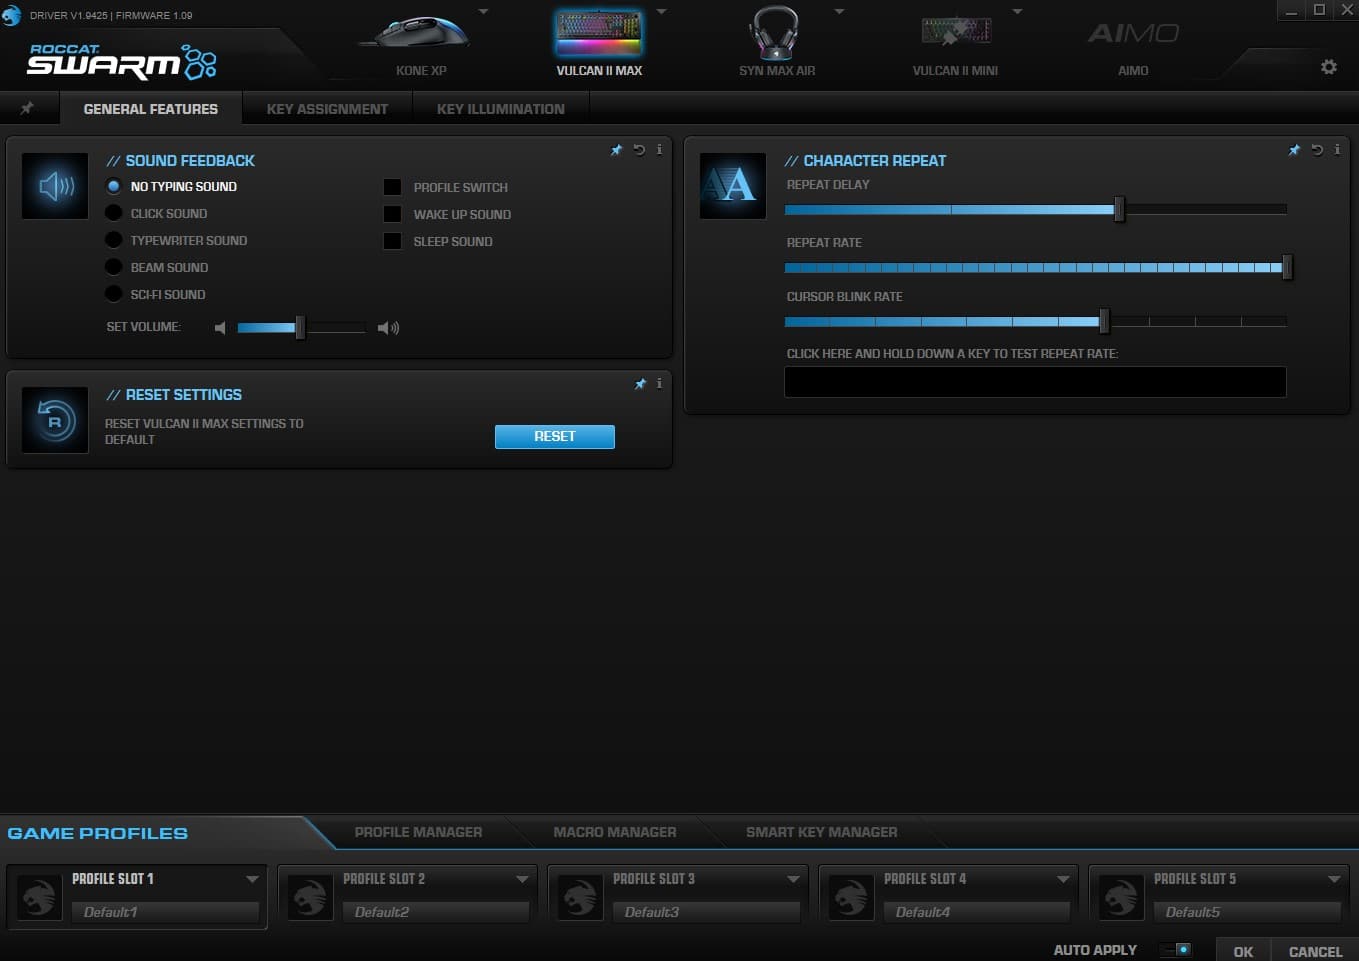The image size is (1359, 961).
Task: Select Click Sound radio option
Action: (x=113, y=213)
